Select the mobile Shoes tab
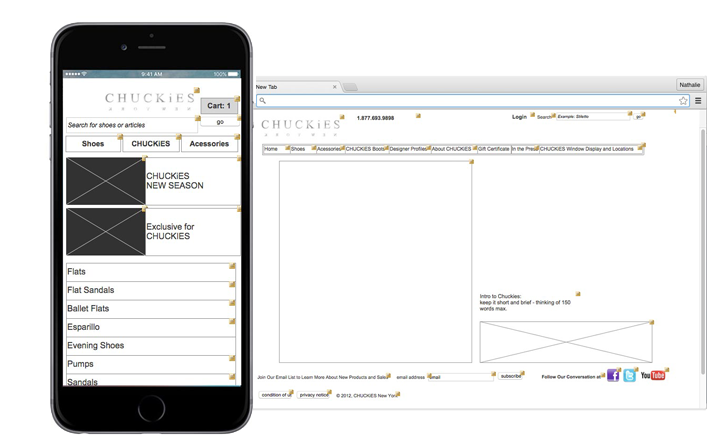The width and height of the screenshot is (724, 442). (x=93, y=144)
